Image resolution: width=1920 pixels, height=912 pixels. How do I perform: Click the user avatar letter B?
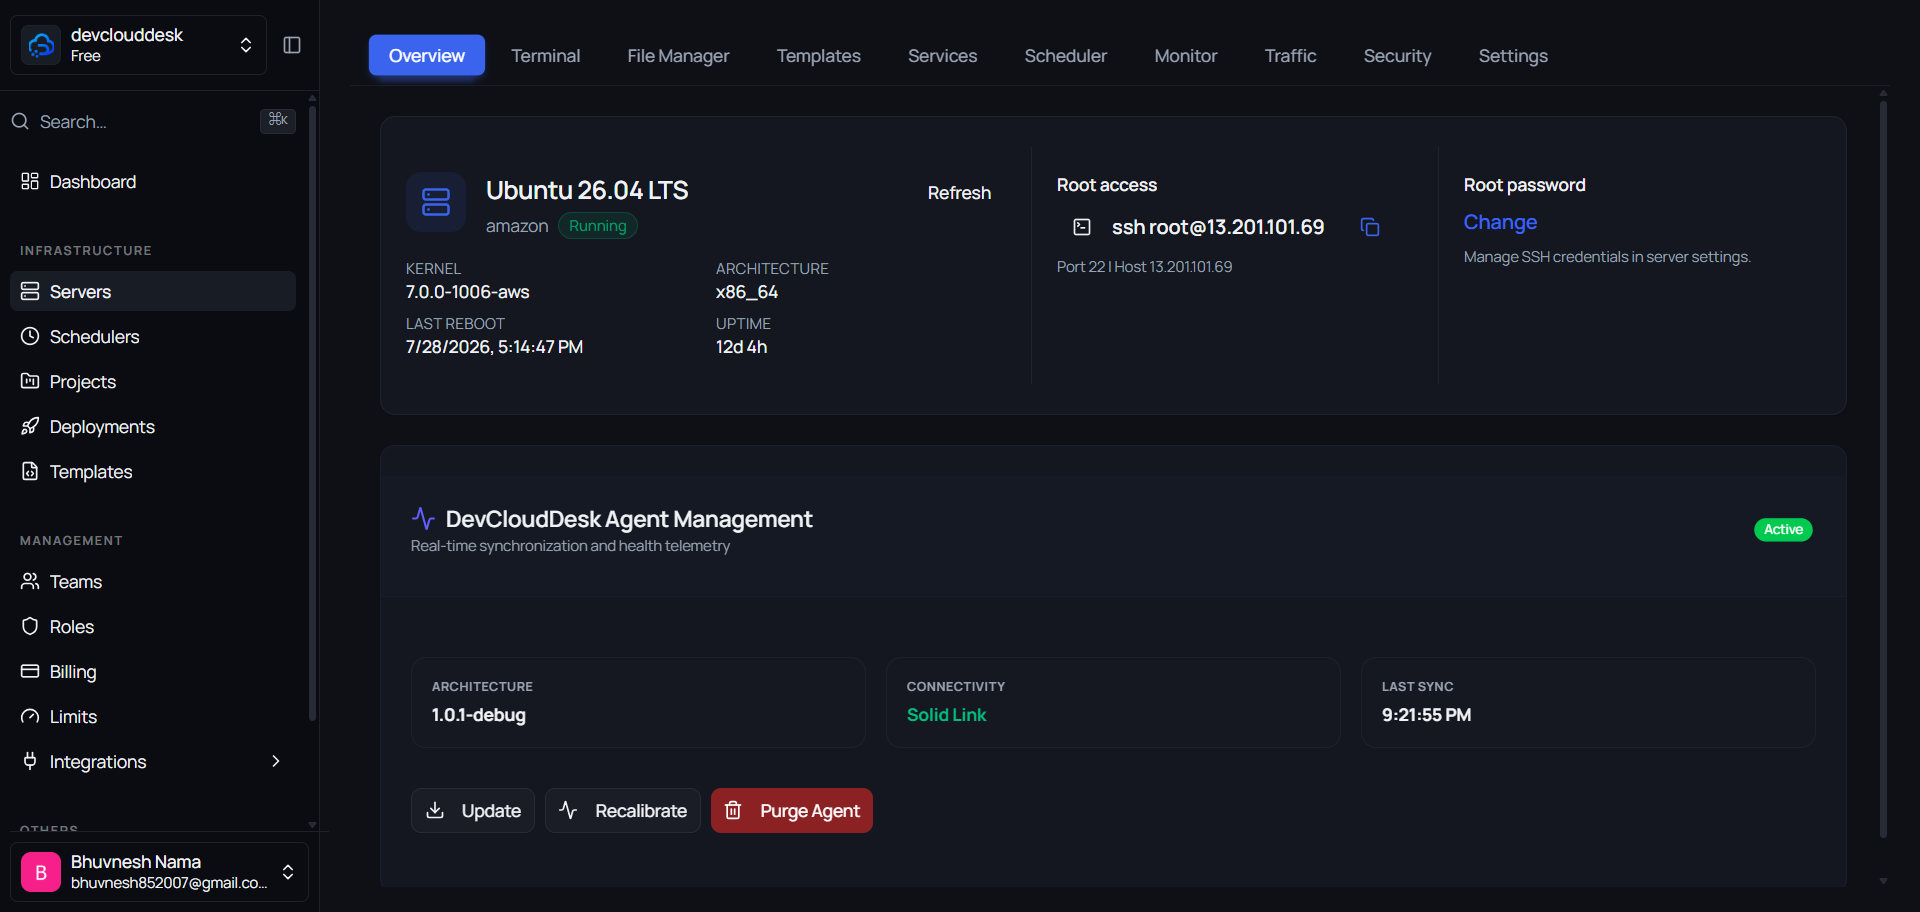coord(41,872)
